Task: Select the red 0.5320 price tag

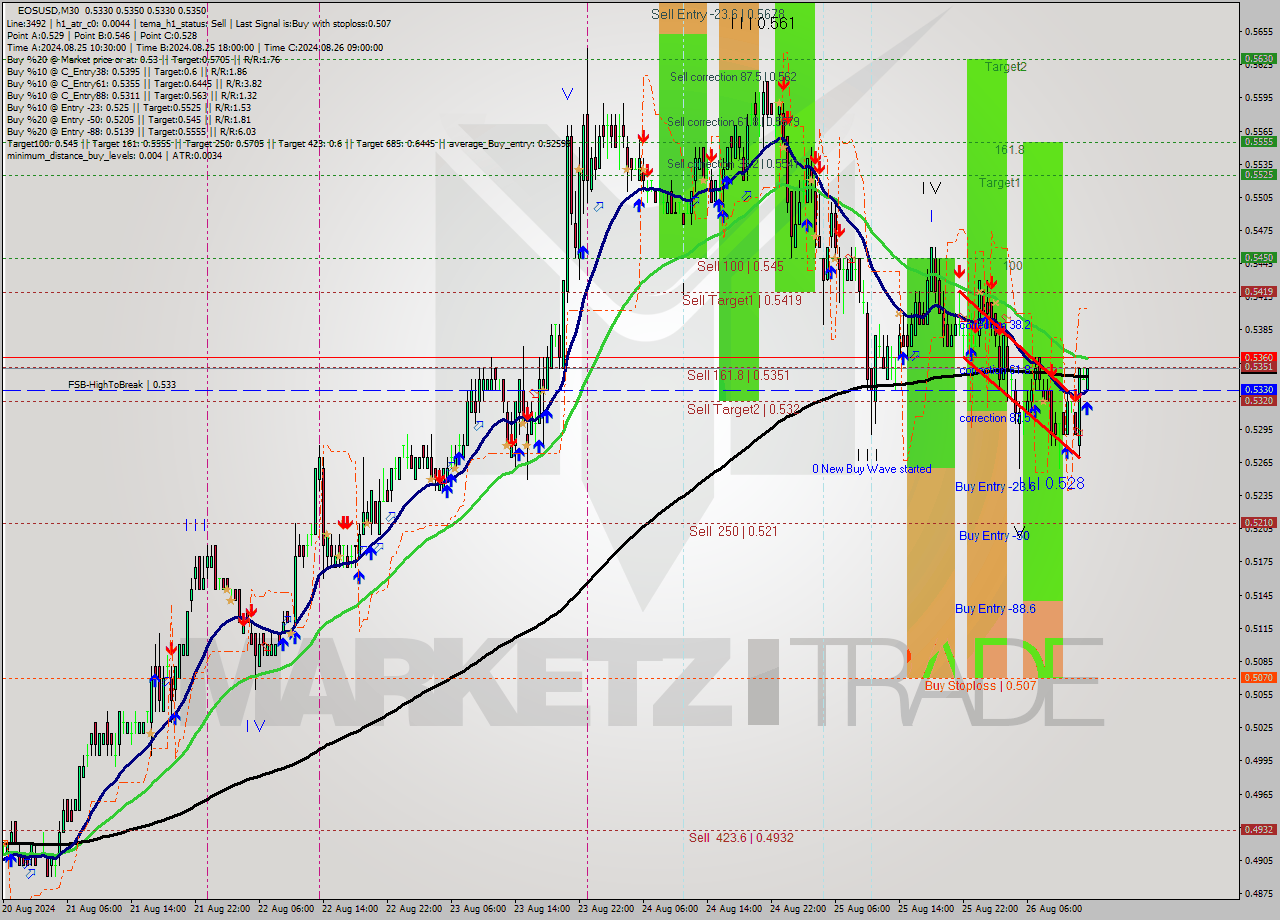Action: [1257, 401]
